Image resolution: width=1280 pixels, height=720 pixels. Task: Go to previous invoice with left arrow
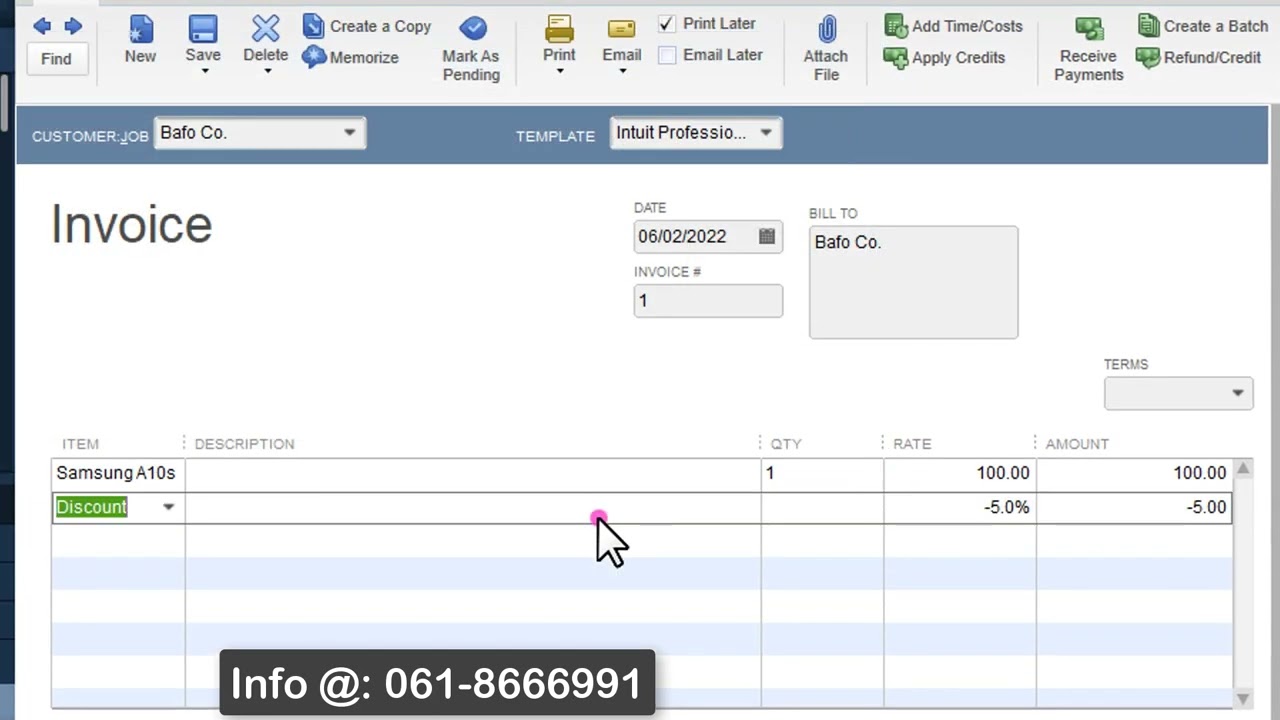41,26
